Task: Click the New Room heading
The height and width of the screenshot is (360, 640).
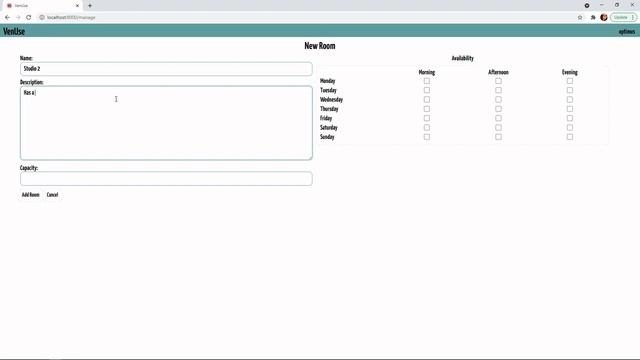Action: pos(320,46)
